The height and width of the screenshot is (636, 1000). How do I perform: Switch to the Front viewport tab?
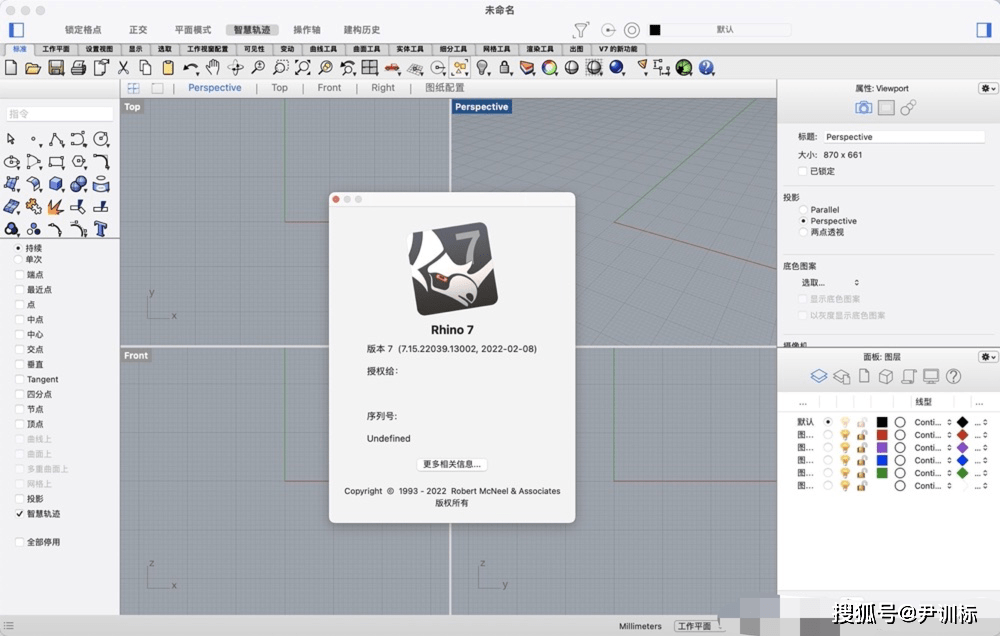click(x=329, y=88)
